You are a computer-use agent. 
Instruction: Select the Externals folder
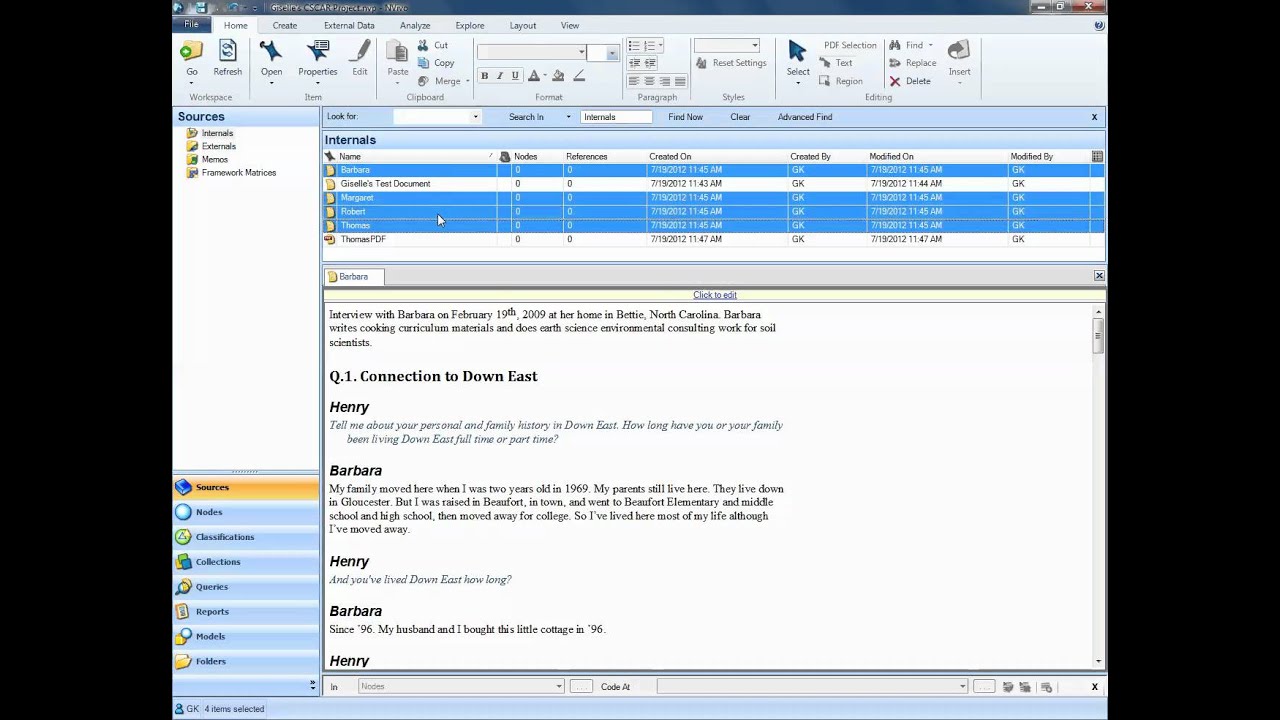point(219,146)
